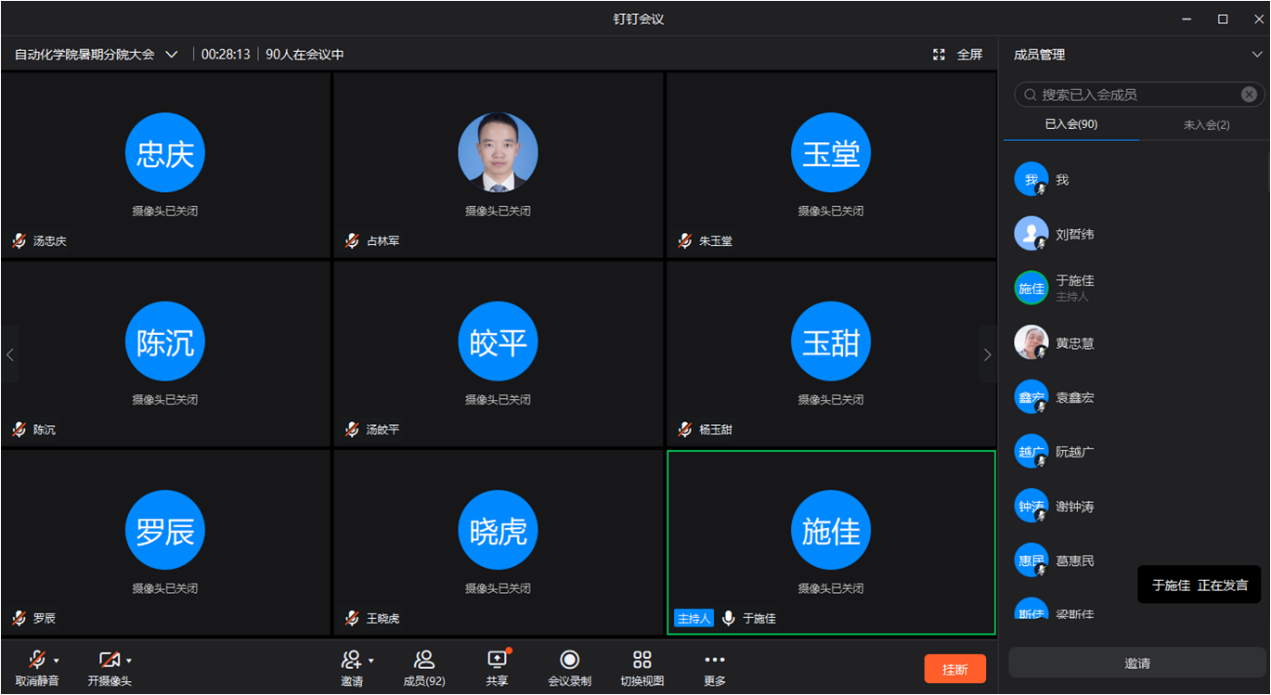Click the 共享 screen share icon

click(x=497, y=661)
